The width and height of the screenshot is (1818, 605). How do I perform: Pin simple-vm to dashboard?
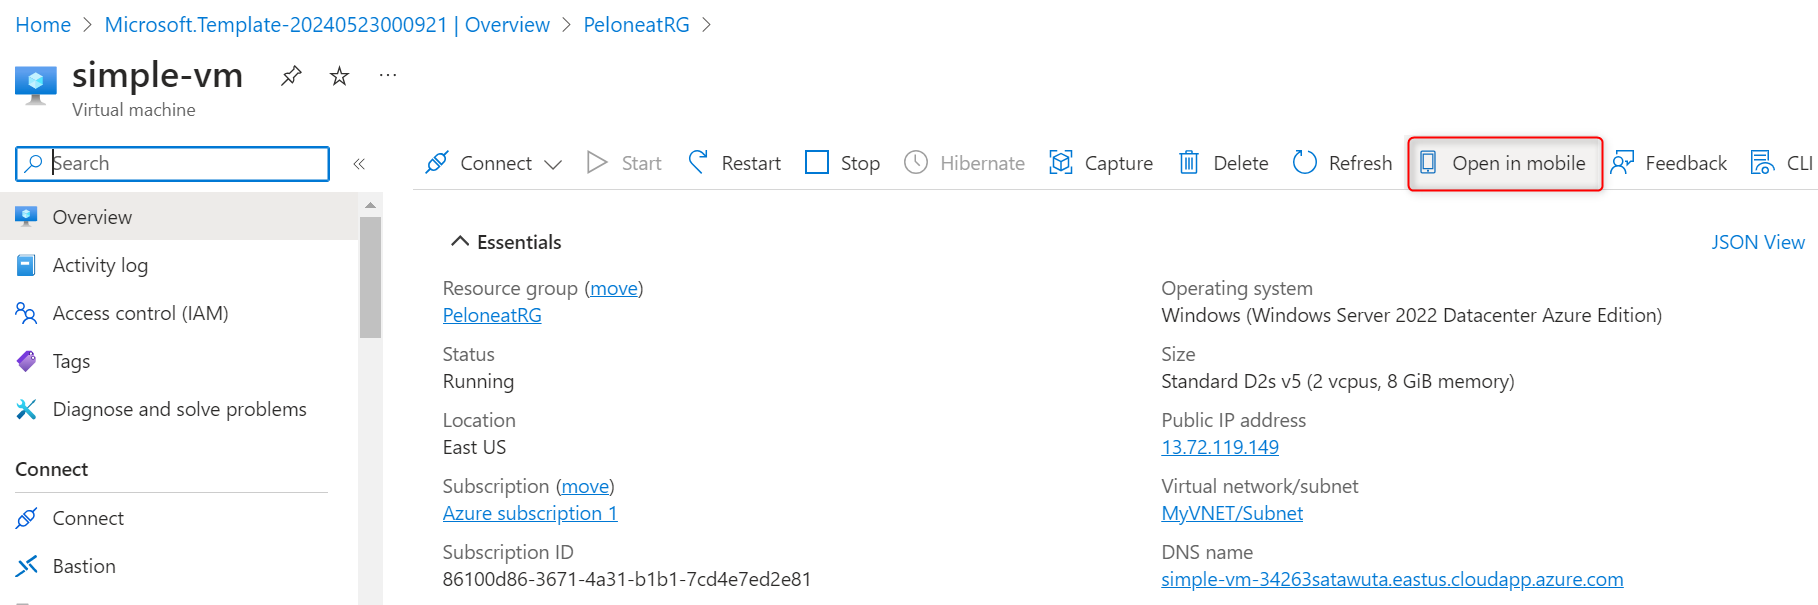tap(291, 76)
